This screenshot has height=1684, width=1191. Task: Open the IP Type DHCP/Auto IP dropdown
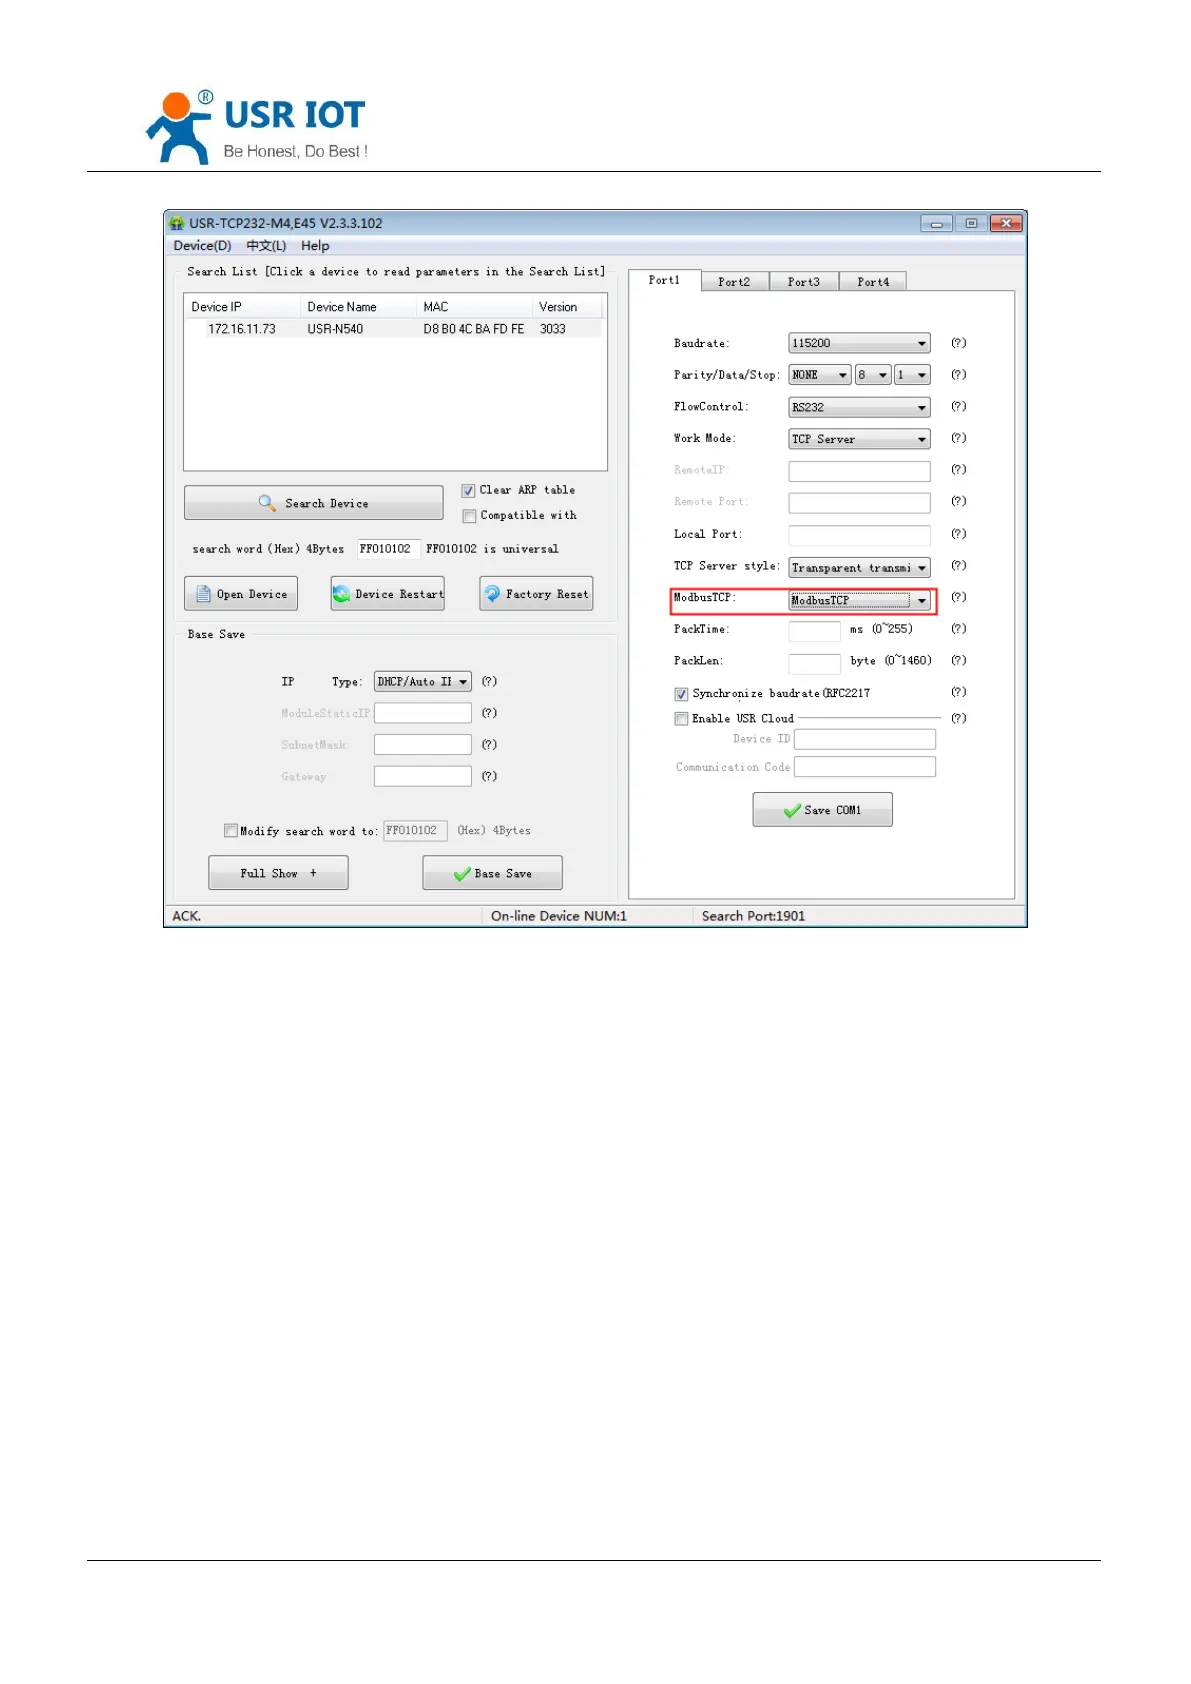[x=423, y=682]
